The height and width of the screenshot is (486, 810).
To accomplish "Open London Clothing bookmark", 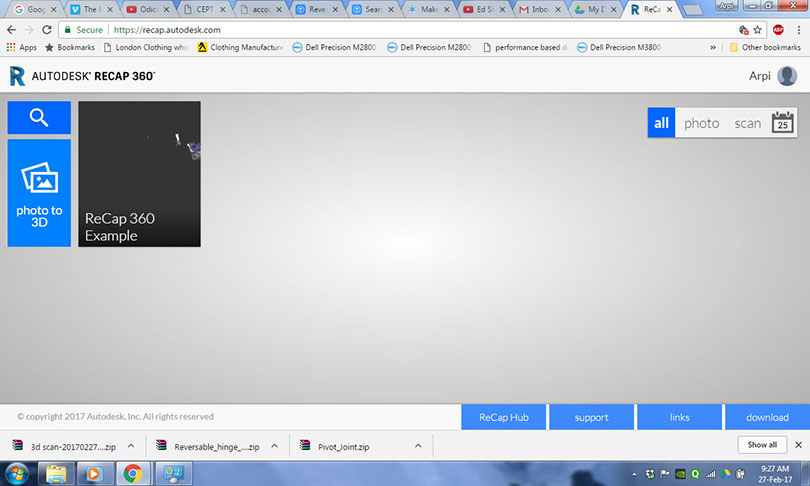I will click(x=146, y=48).
